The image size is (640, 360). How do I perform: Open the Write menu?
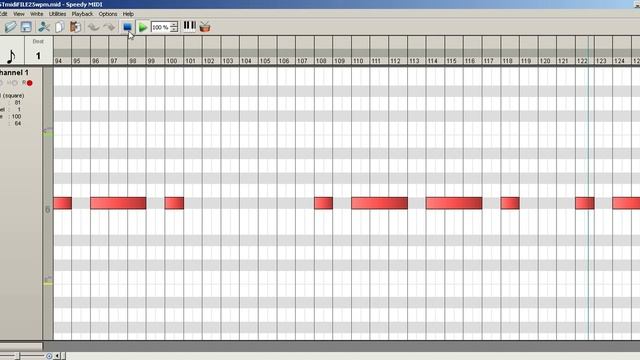pos(37,14)
